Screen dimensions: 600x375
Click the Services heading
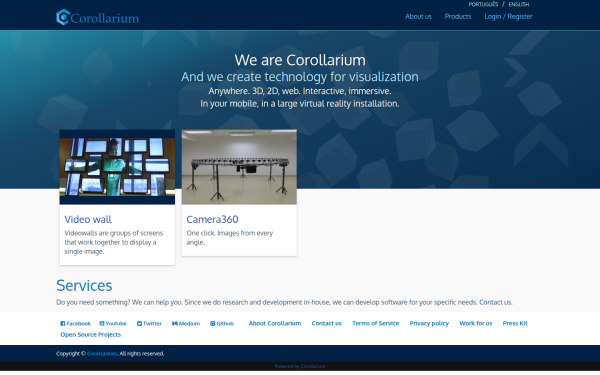tap(84, 285)
